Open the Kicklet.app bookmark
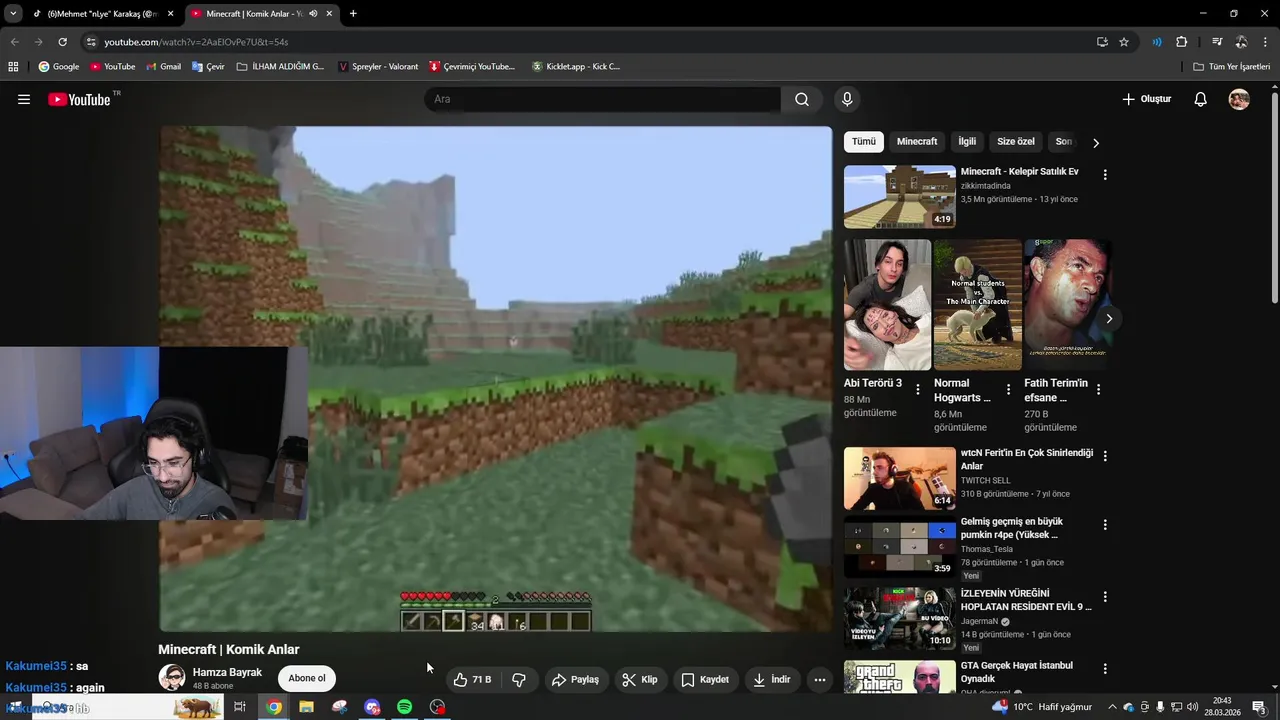This screenshot has height=720, width=1280. coord(576,67)
